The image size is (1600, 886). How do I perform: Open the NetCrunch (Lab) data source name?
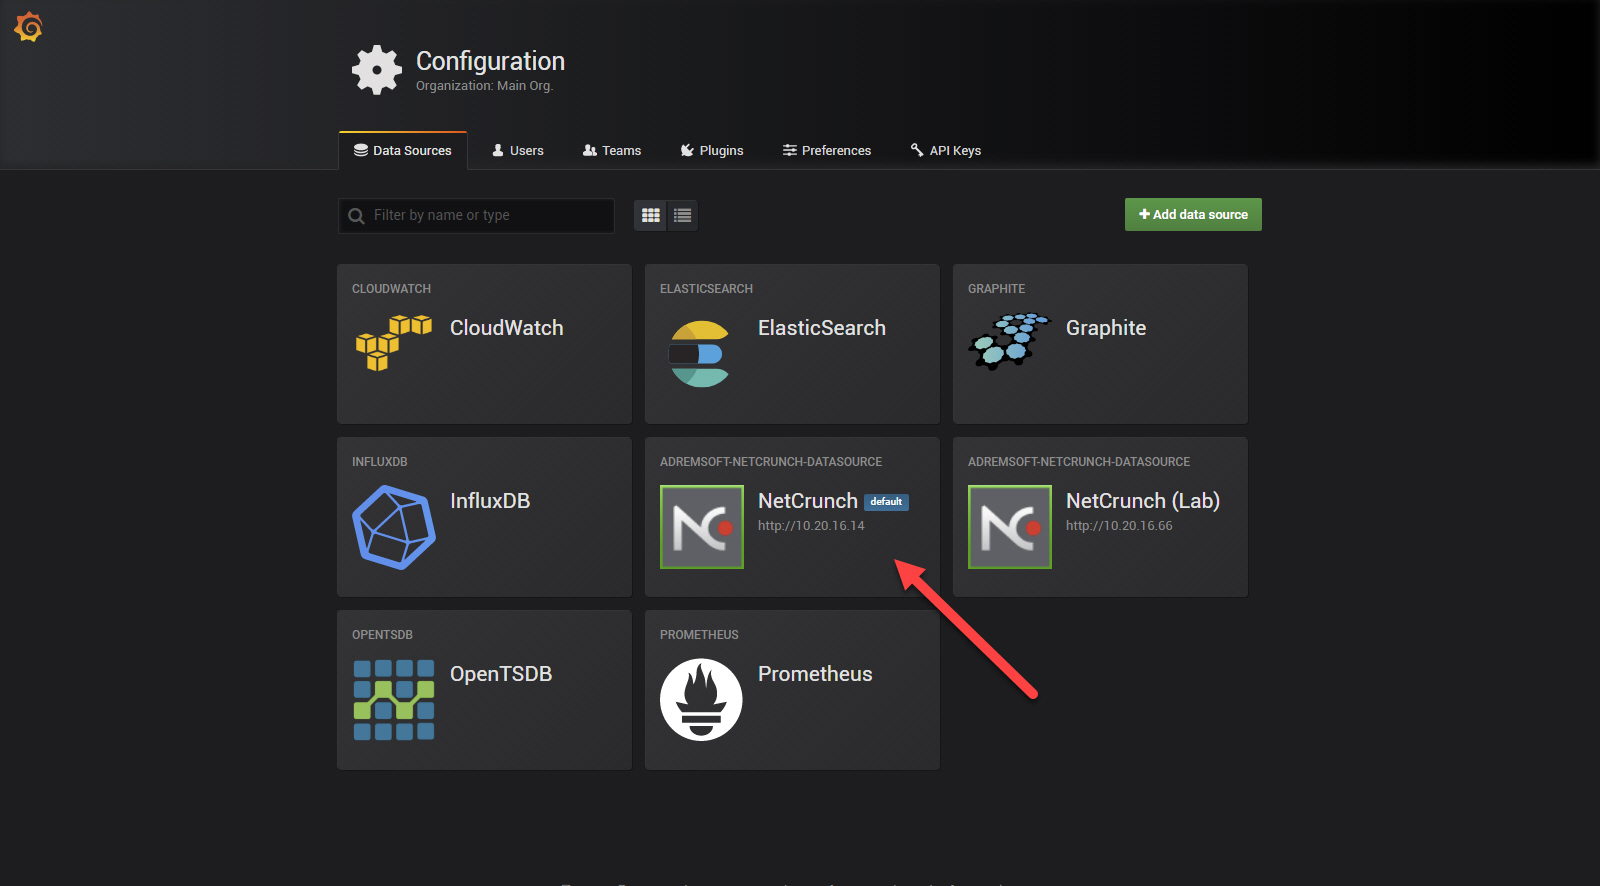pos(1143,501)
